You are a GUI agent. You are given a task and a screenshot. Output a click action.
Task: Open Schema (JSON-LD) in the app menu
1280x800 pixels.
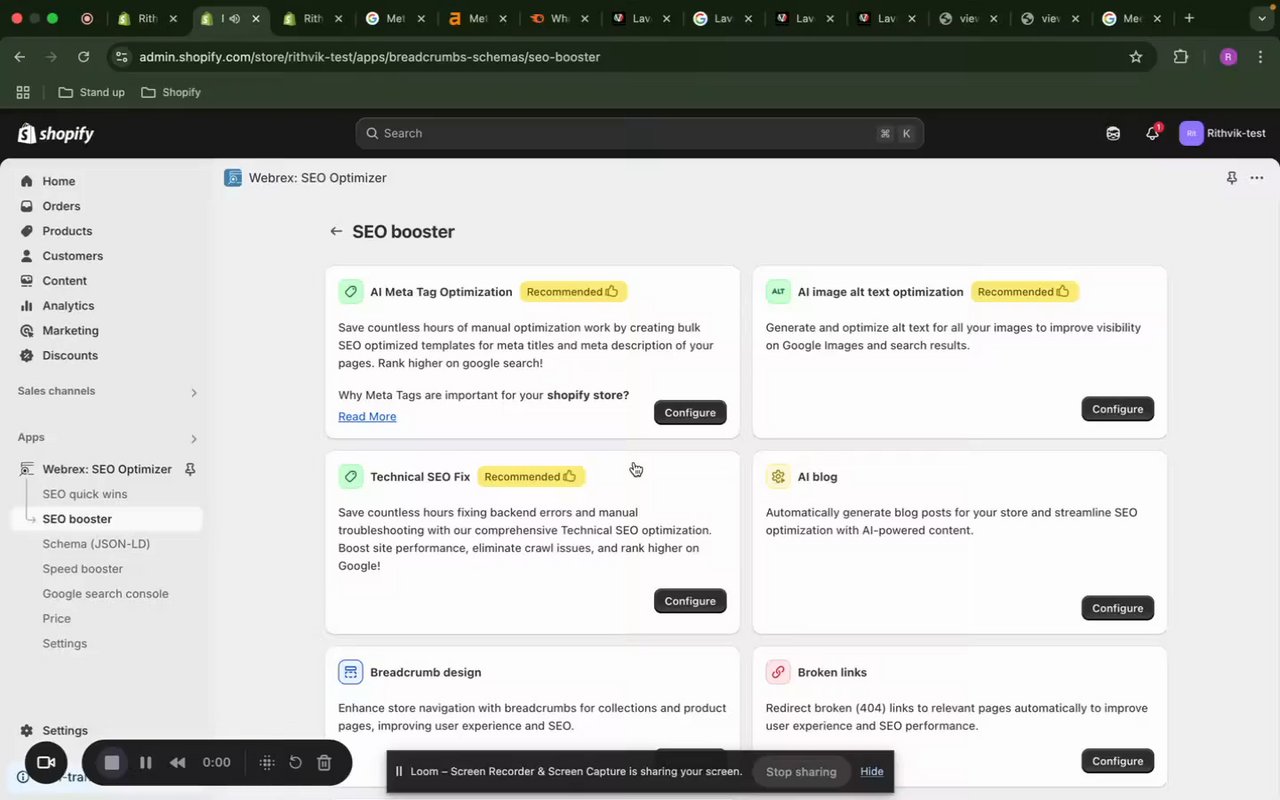click(96, 544)
